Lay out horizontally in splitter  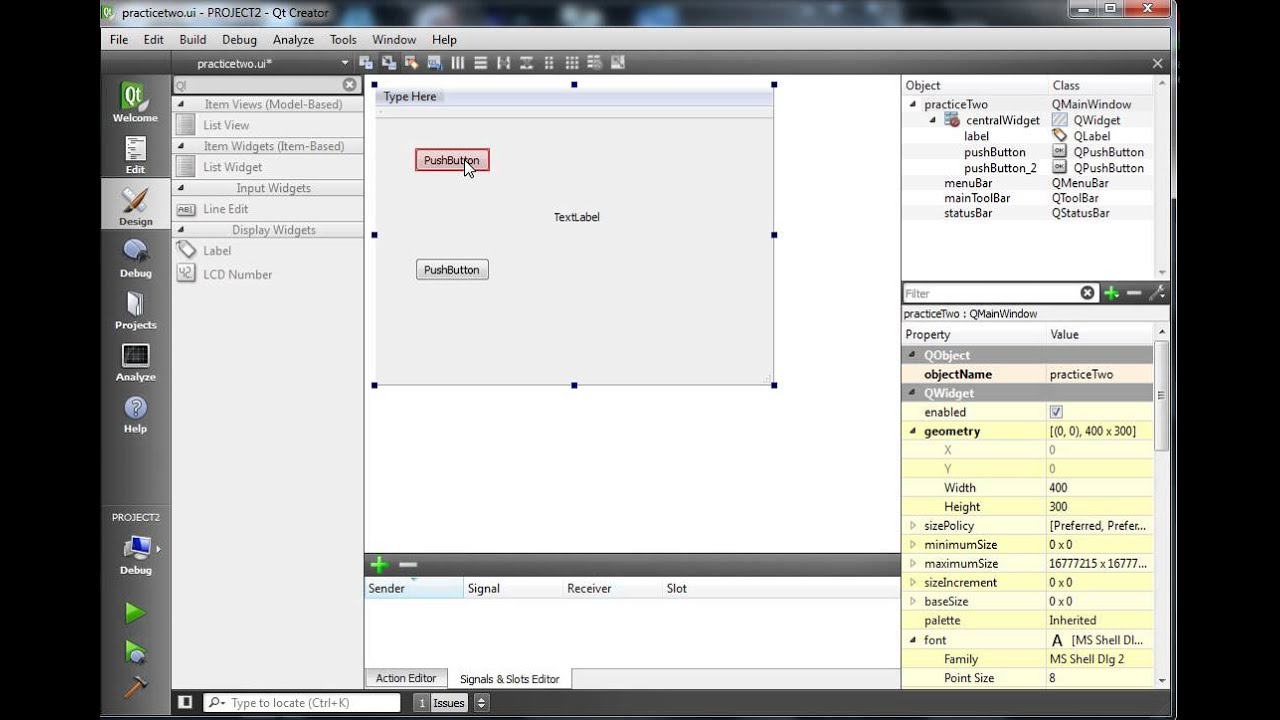pos(504,63)
